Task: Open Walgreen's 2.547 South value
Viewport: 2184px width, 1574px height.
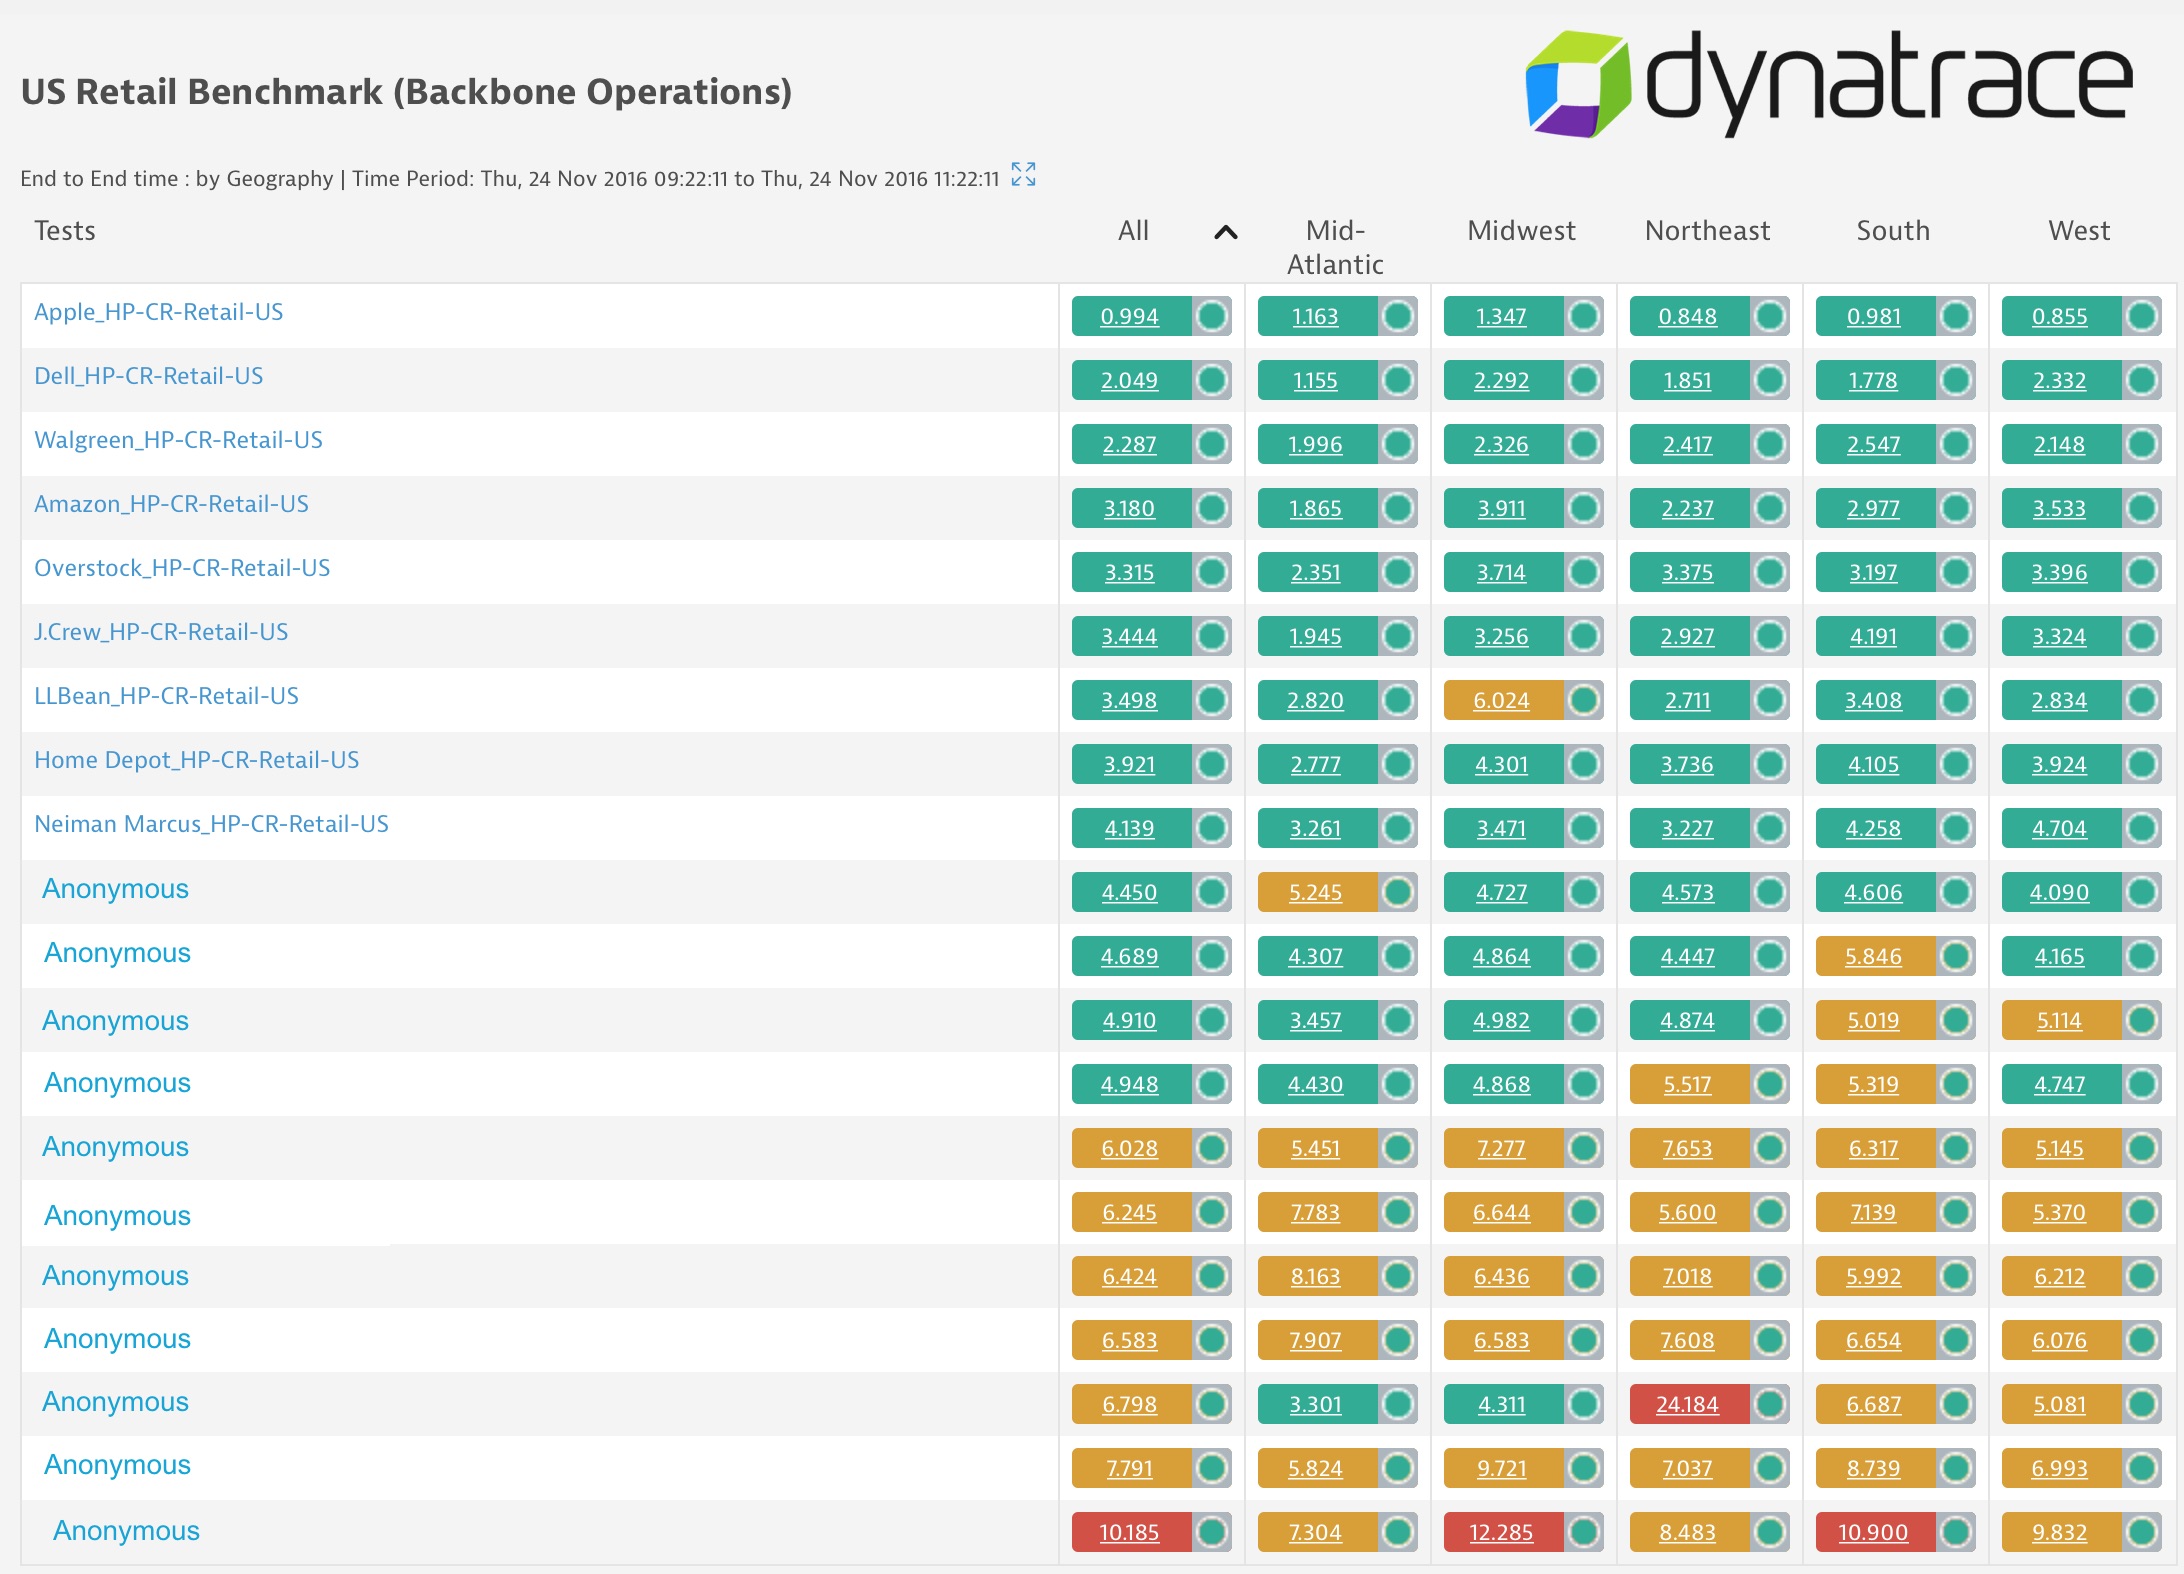Action: coord(1873,444)
